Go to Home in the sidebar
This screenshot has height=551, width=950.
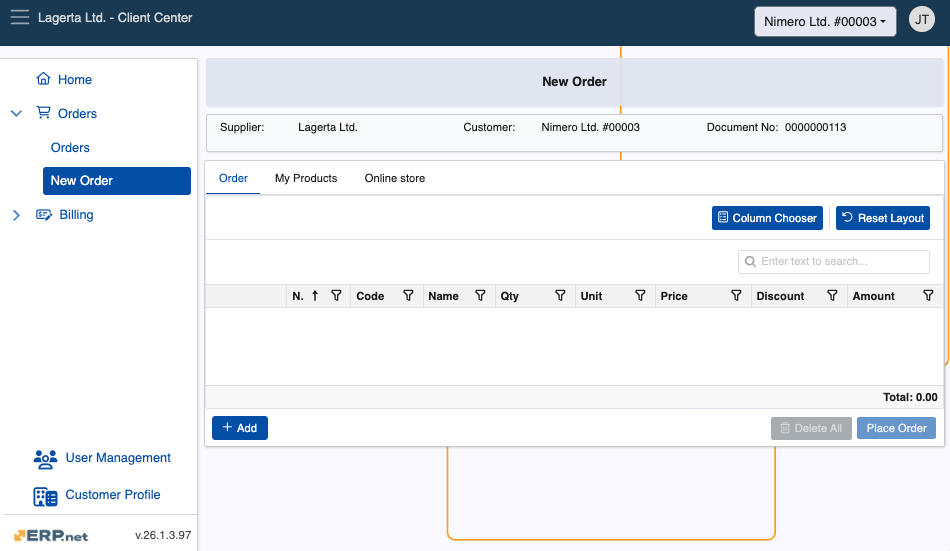[x=75, y=79]
